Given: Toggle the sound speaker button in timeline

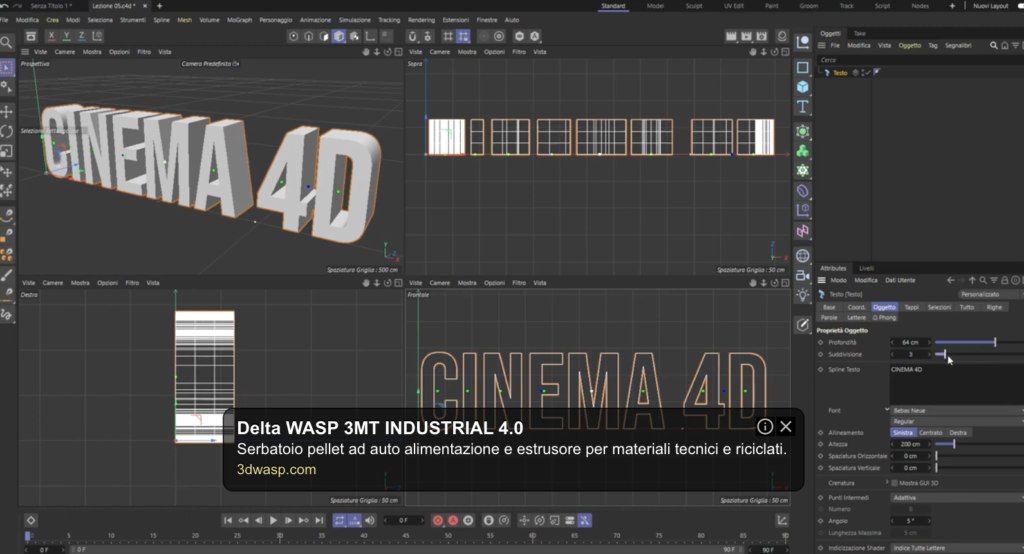Looking at the screenshot, I should (370, 521).
